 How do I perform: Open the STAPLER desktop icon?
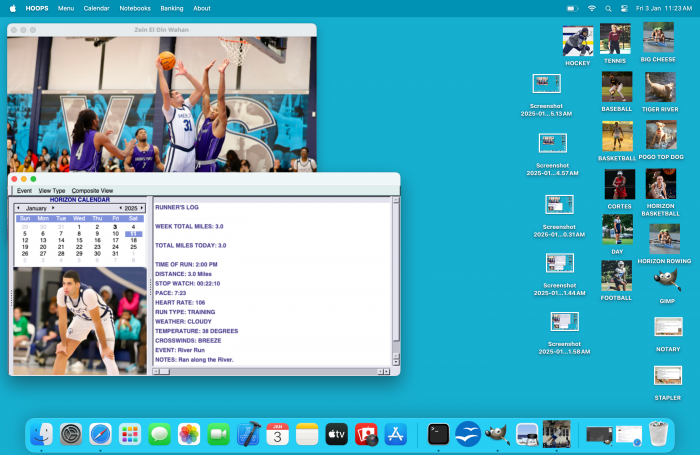(667, 376)
